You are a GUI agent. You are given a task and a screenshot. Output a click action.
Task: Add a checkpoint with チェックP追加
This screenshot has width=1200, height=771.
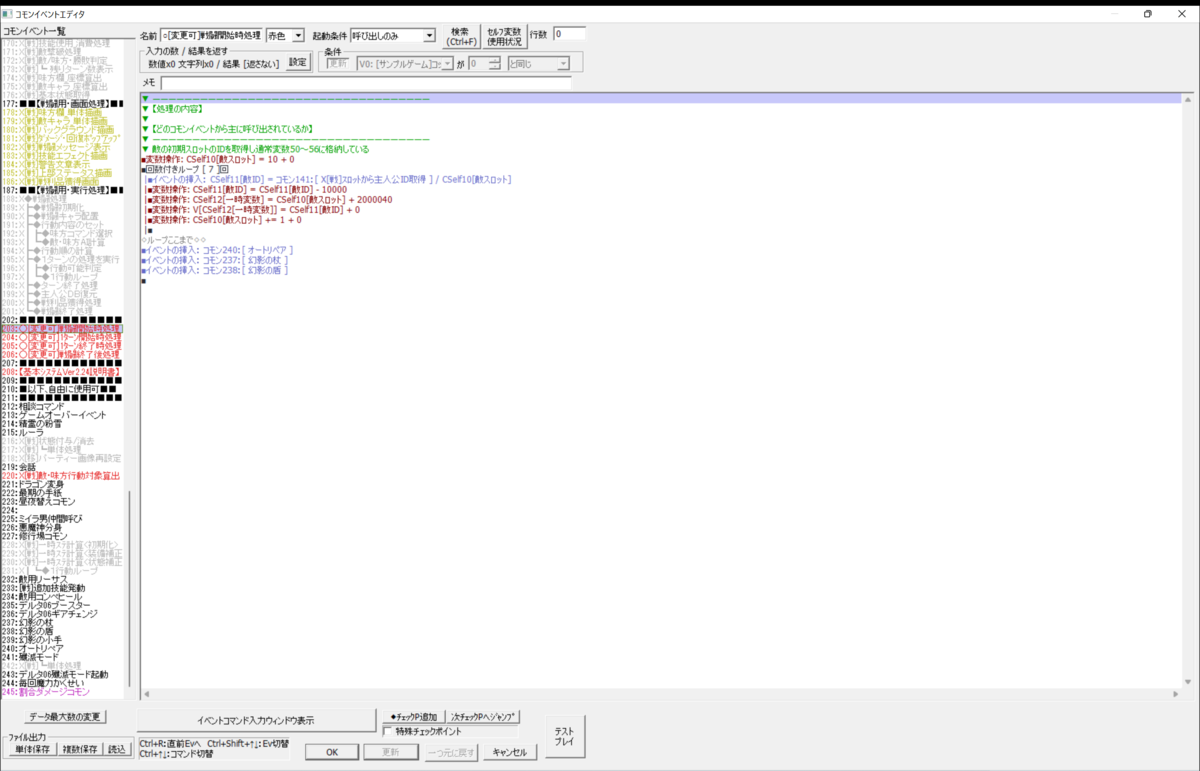[x=412, y=716]
